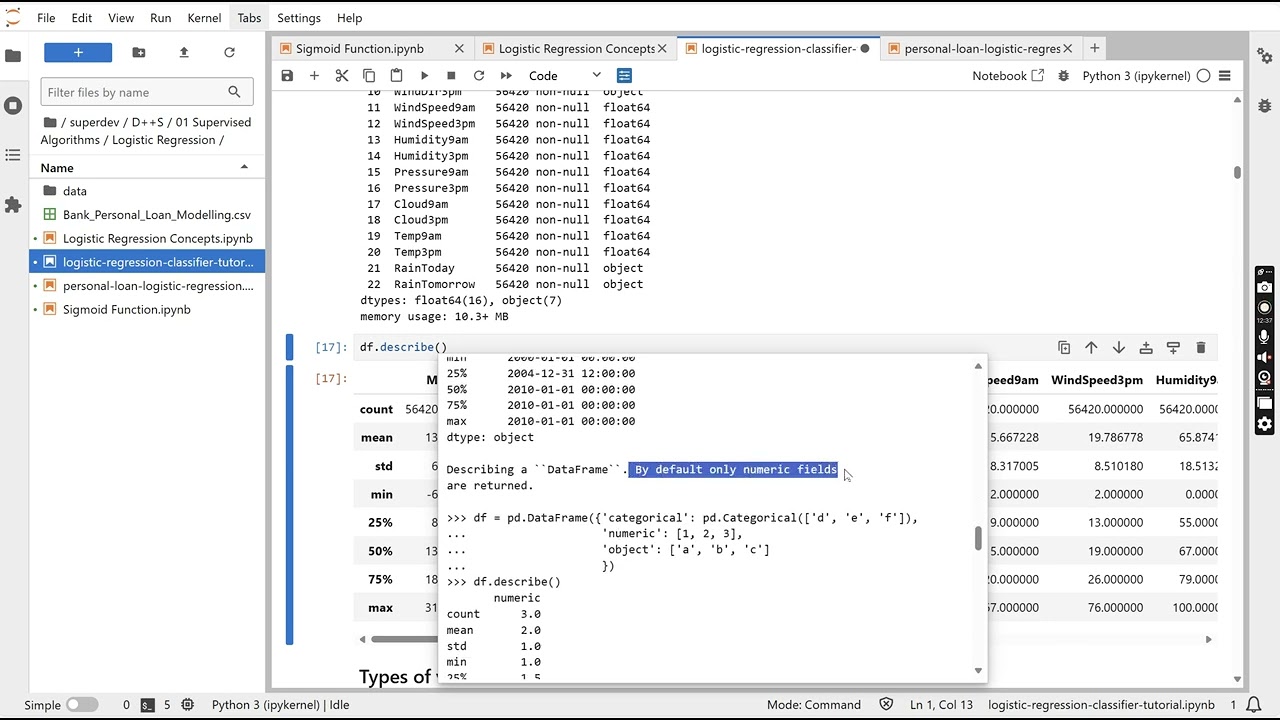Open the Debugger panel on right sidebar
This screenshot has width=1280, height=720.
pyautogui.click(x=1265, y=105)
